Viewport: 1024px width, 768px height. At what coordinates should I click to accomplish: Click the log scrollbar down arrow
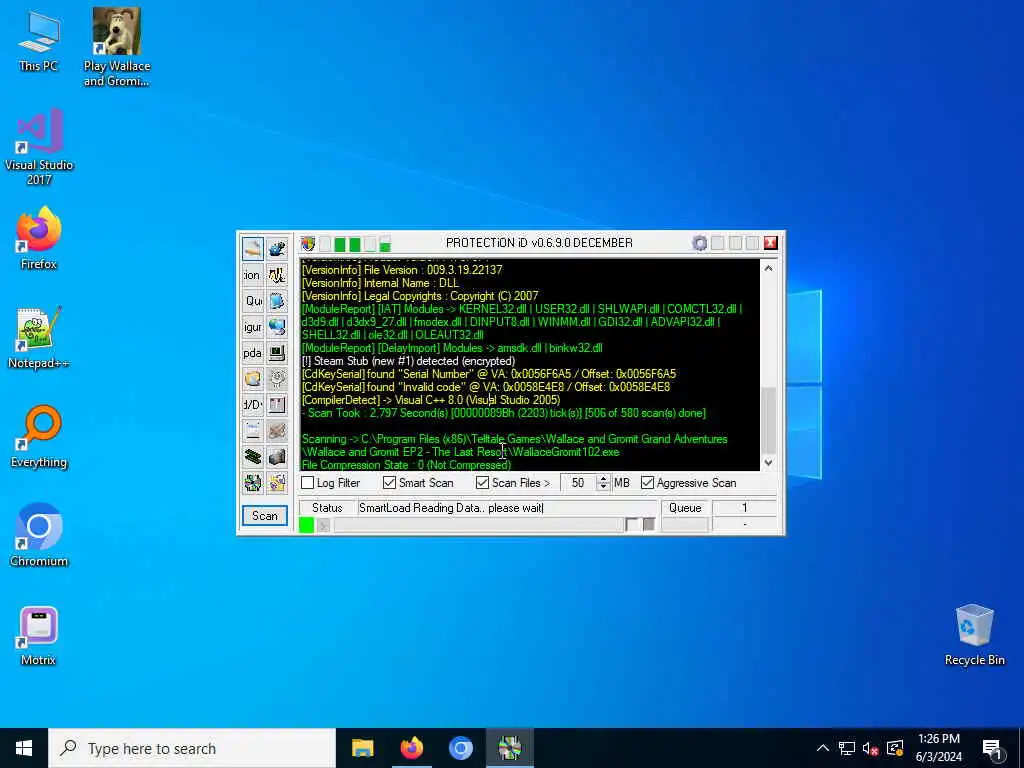pyautogui.click(x=769, y=462)
